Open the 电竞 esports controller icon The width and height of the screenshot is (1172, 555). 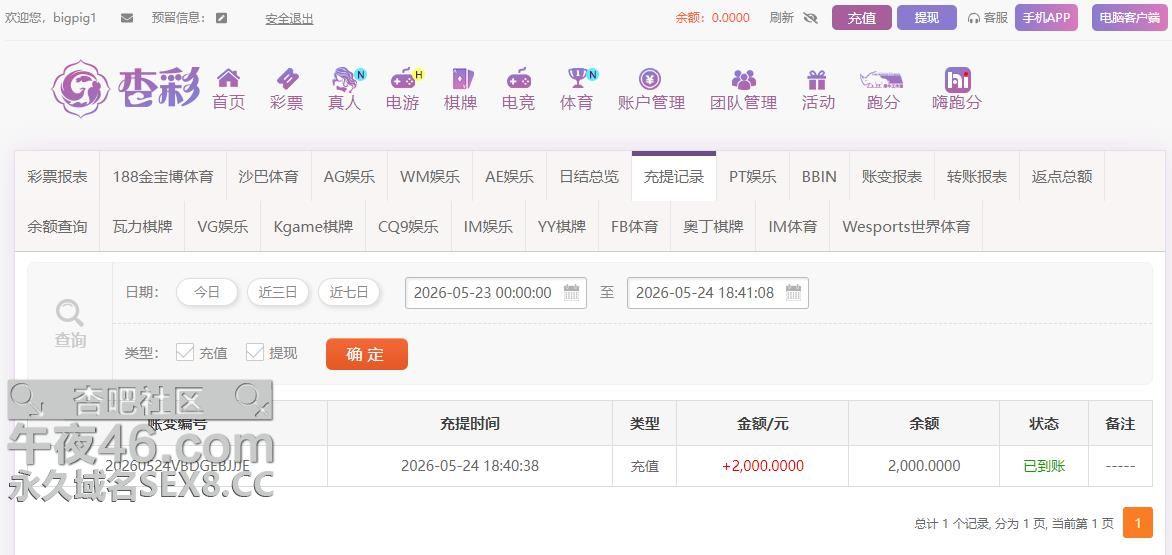click(x=519, y=78)
